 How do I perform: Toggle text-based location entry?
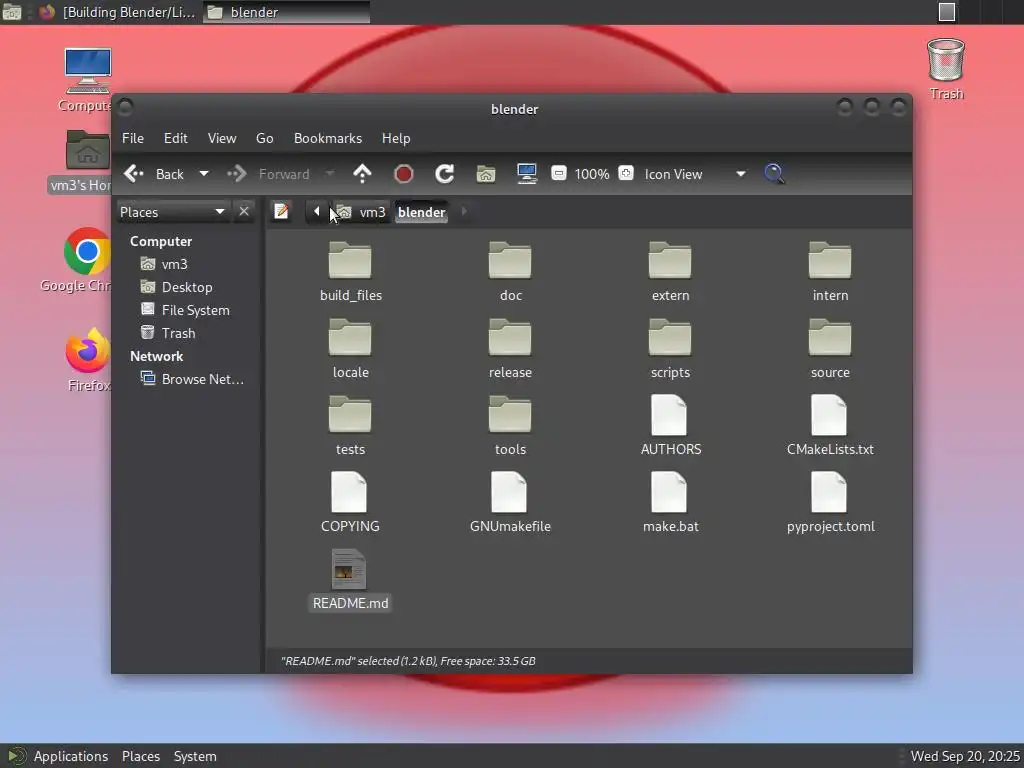[281, 212]
